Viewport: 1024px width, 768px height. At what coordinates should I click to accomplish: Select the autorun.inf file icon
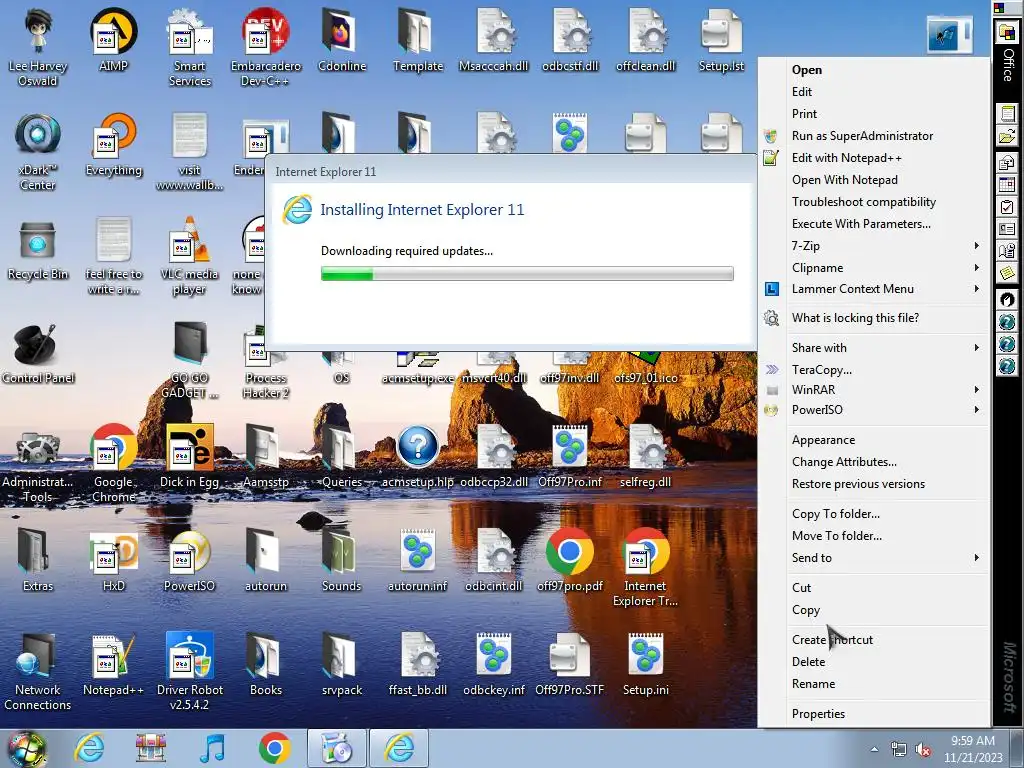pos(418,562)
